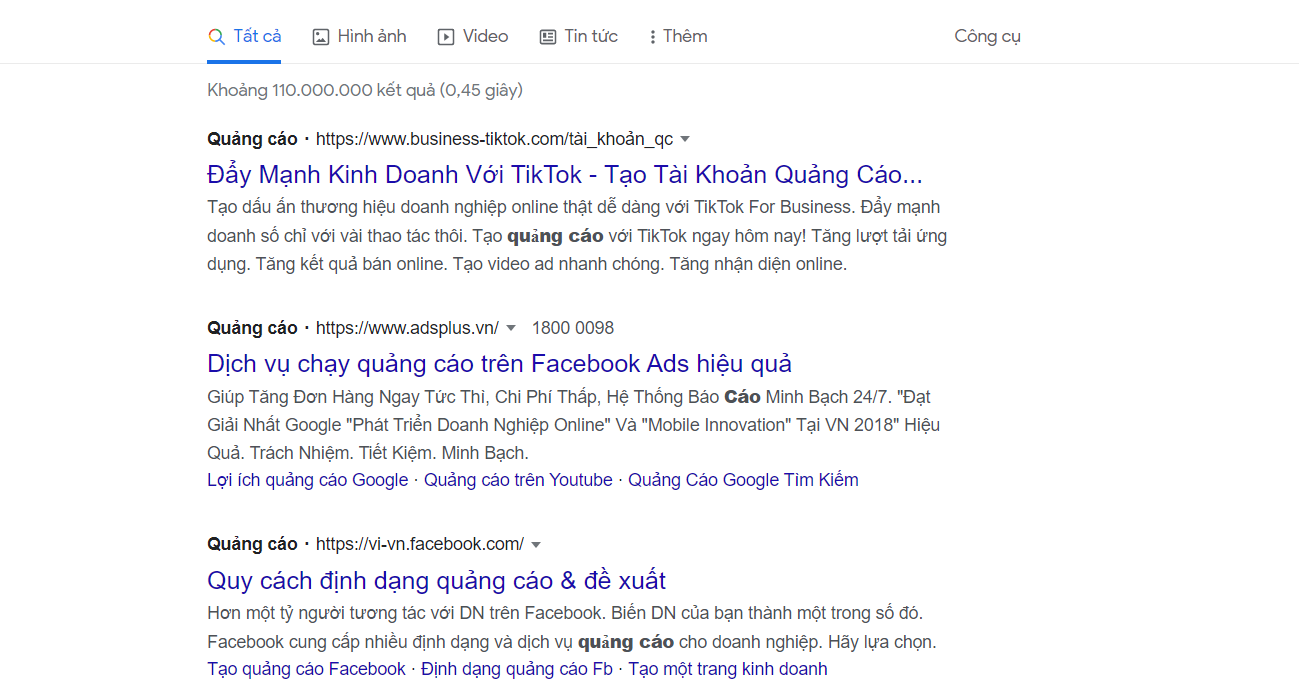Switch to the Hình ảnh tab
1299x695 pixels.
(370, 36)
